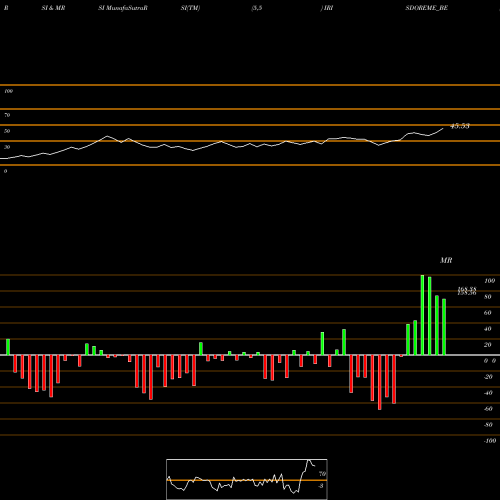The width and height of the screenshot is (500, 500).
Task: Select the -60 label on MR axis
Action: click(488, 409)
